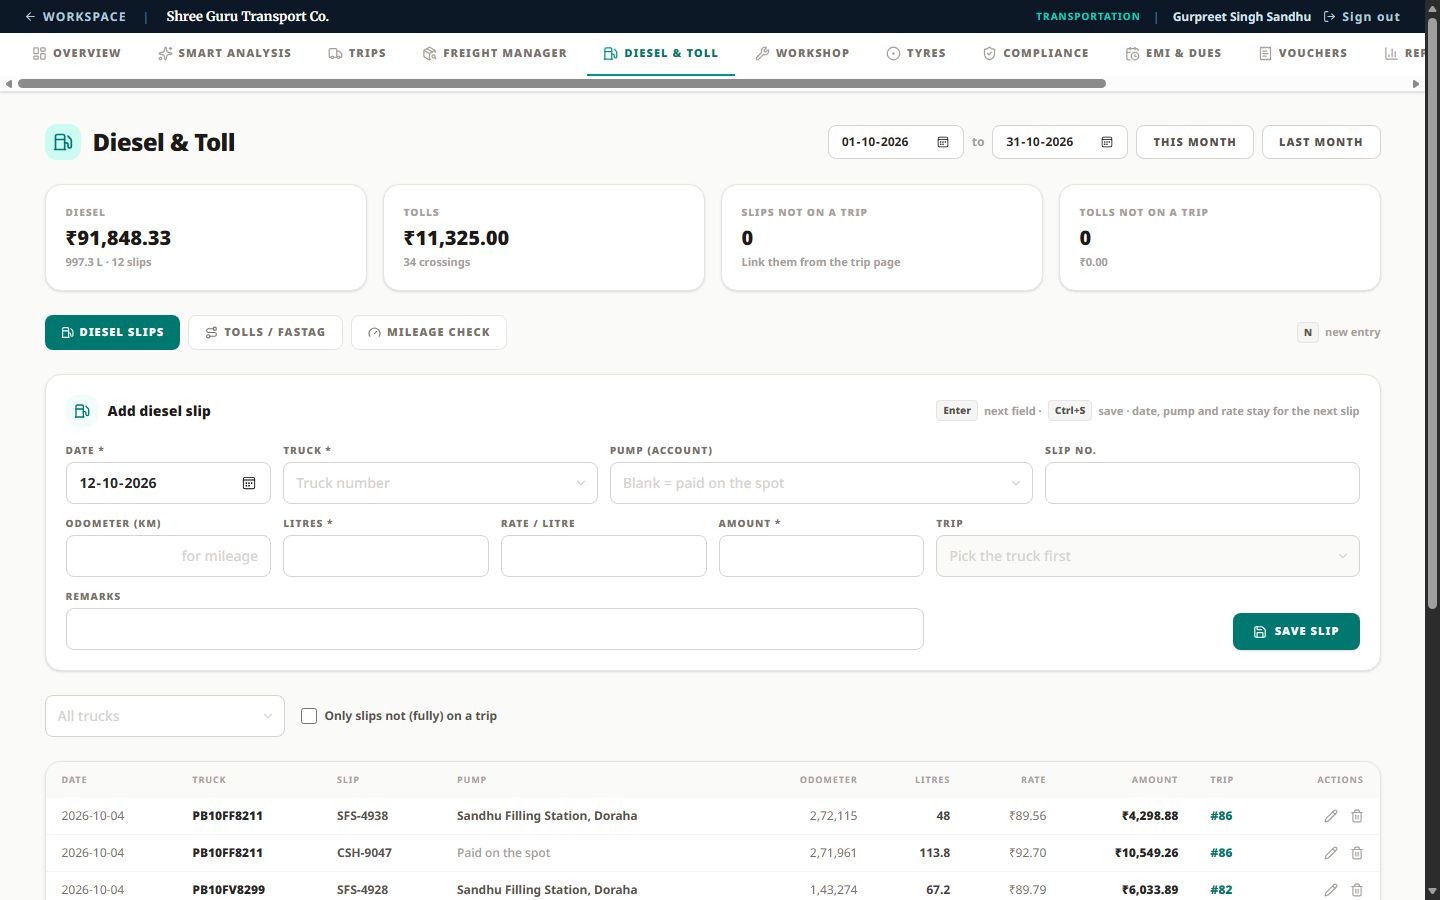Open calendar picker in slip Date field
Screen dimensions: 1440x900
[x=249, y=483]
